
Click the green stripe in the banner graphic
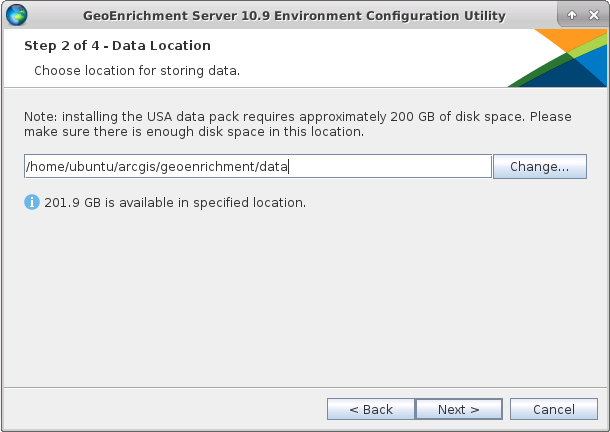tap(538, 68)
